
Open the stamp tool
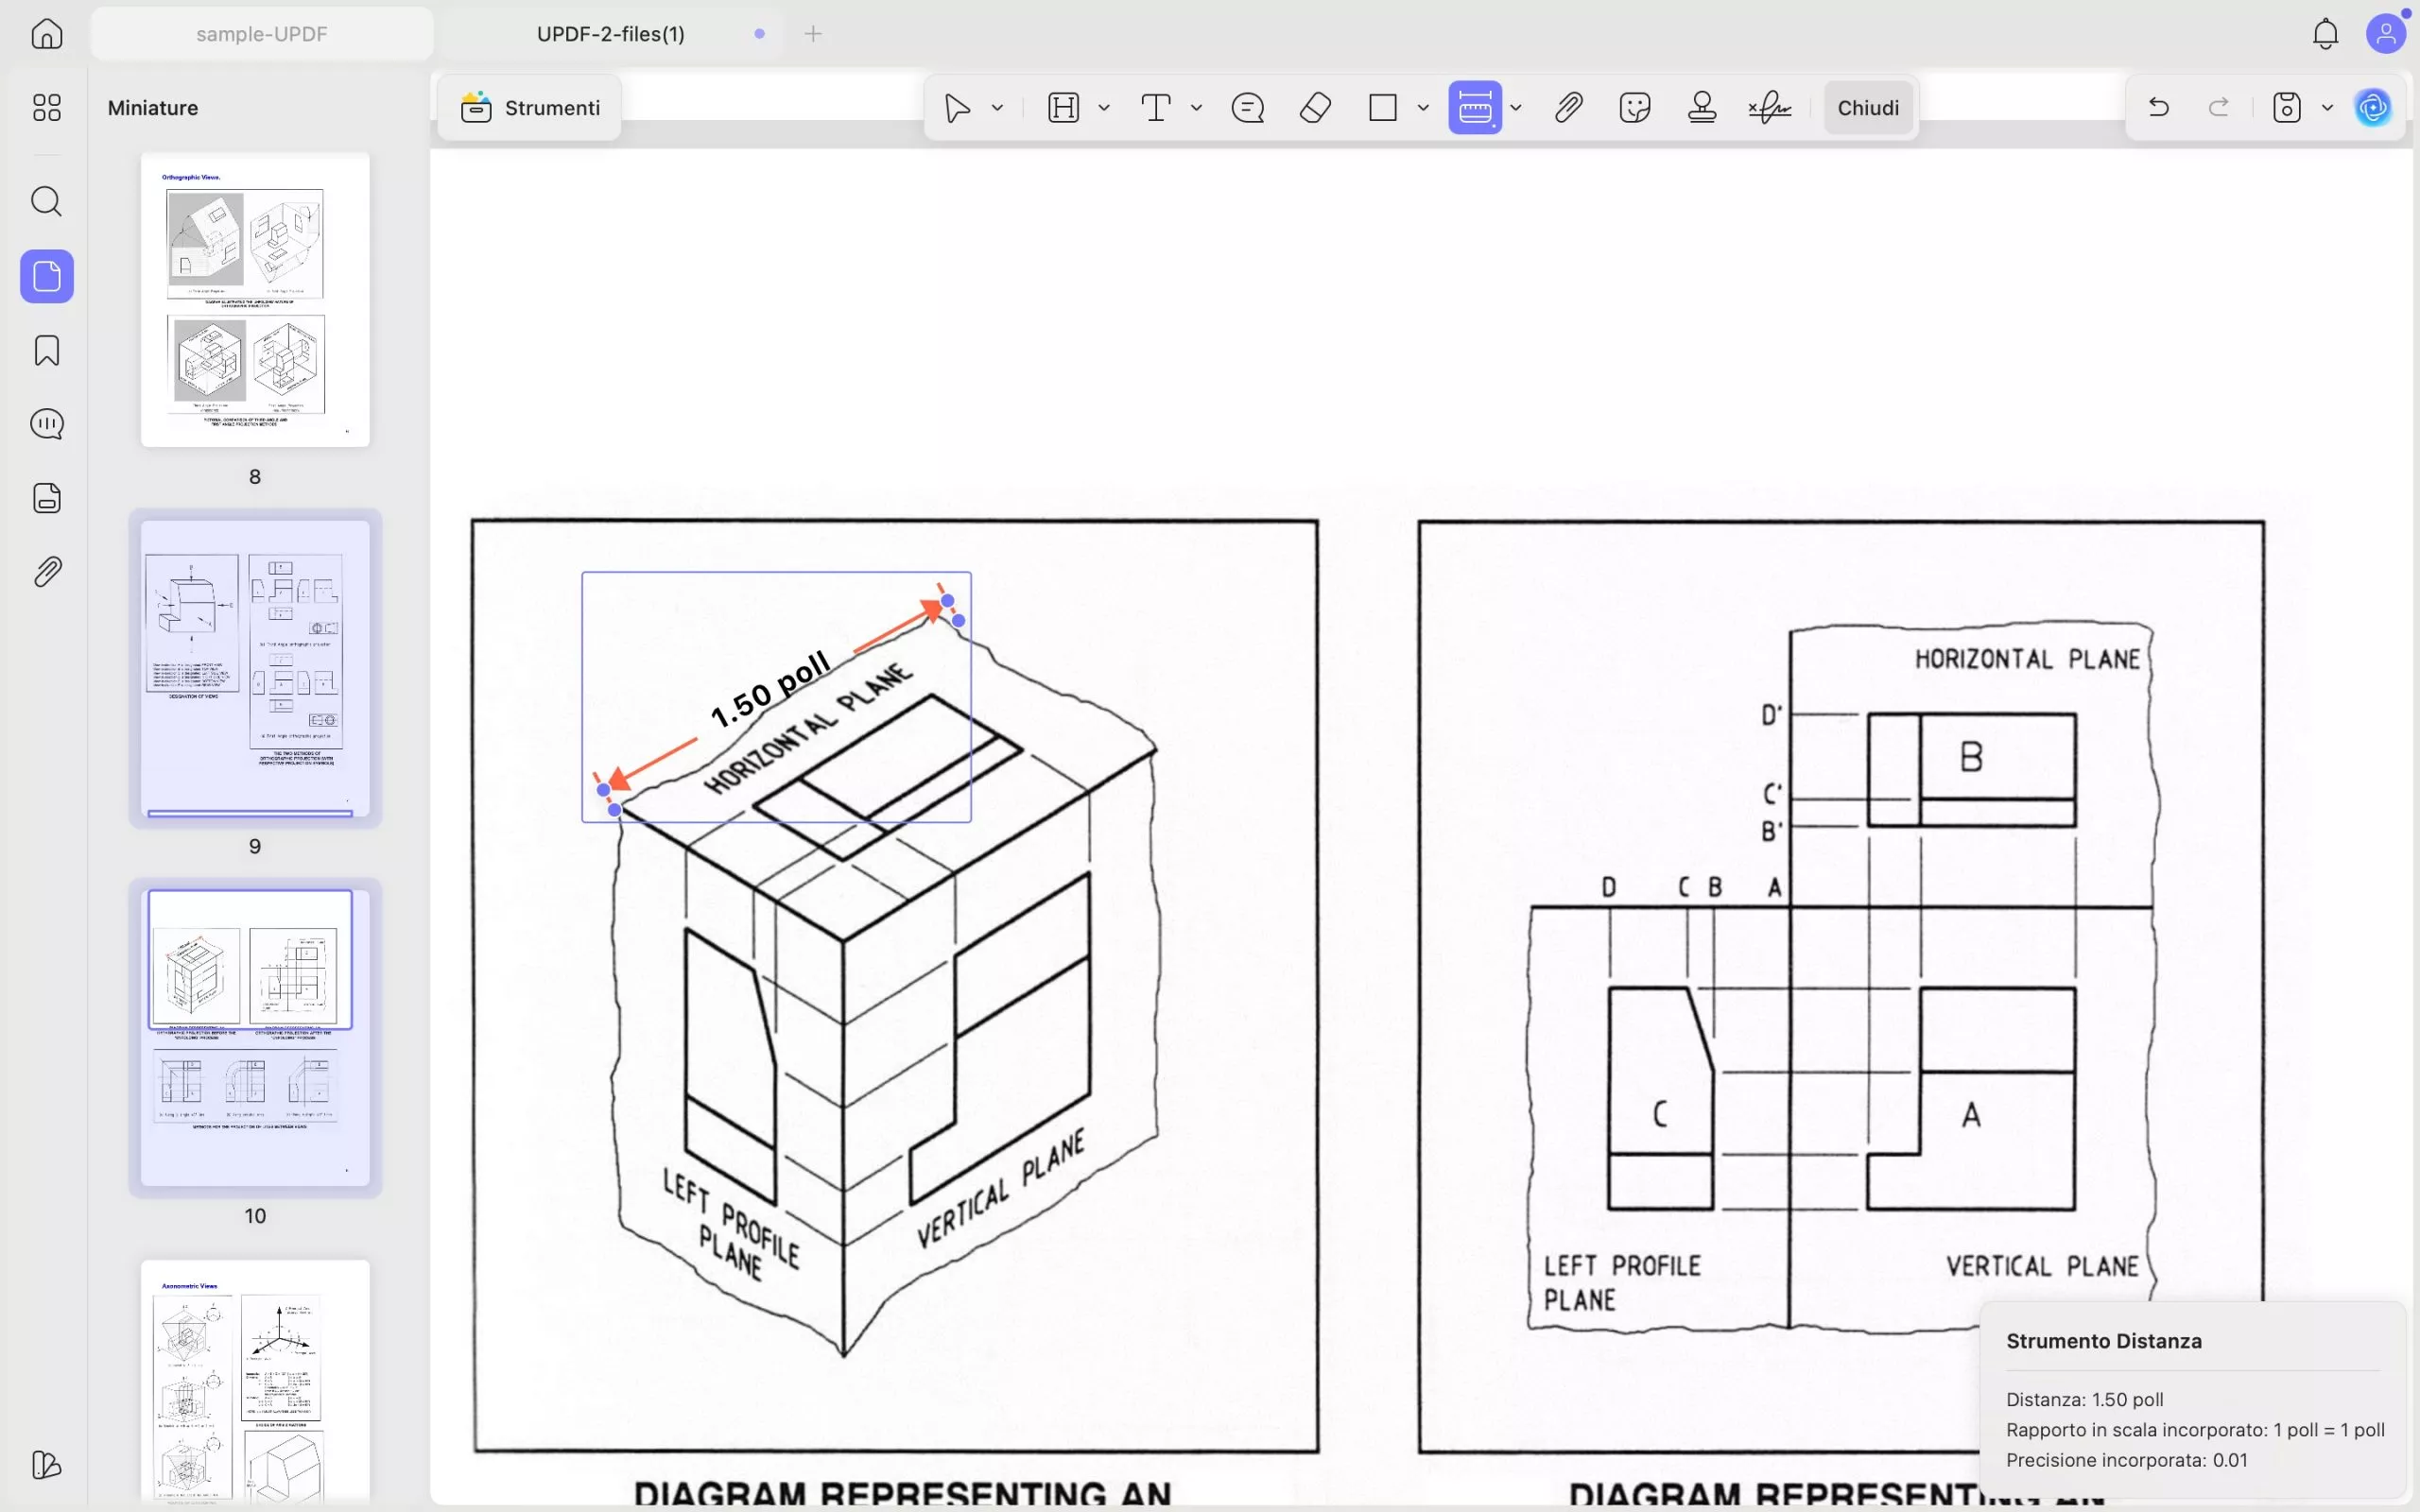(1701, 107)
